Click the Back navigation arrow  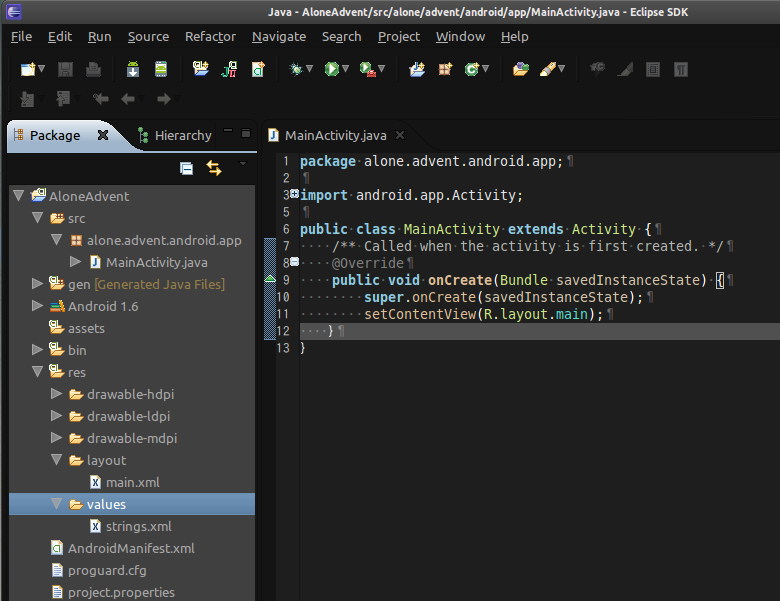click(128, 99)
